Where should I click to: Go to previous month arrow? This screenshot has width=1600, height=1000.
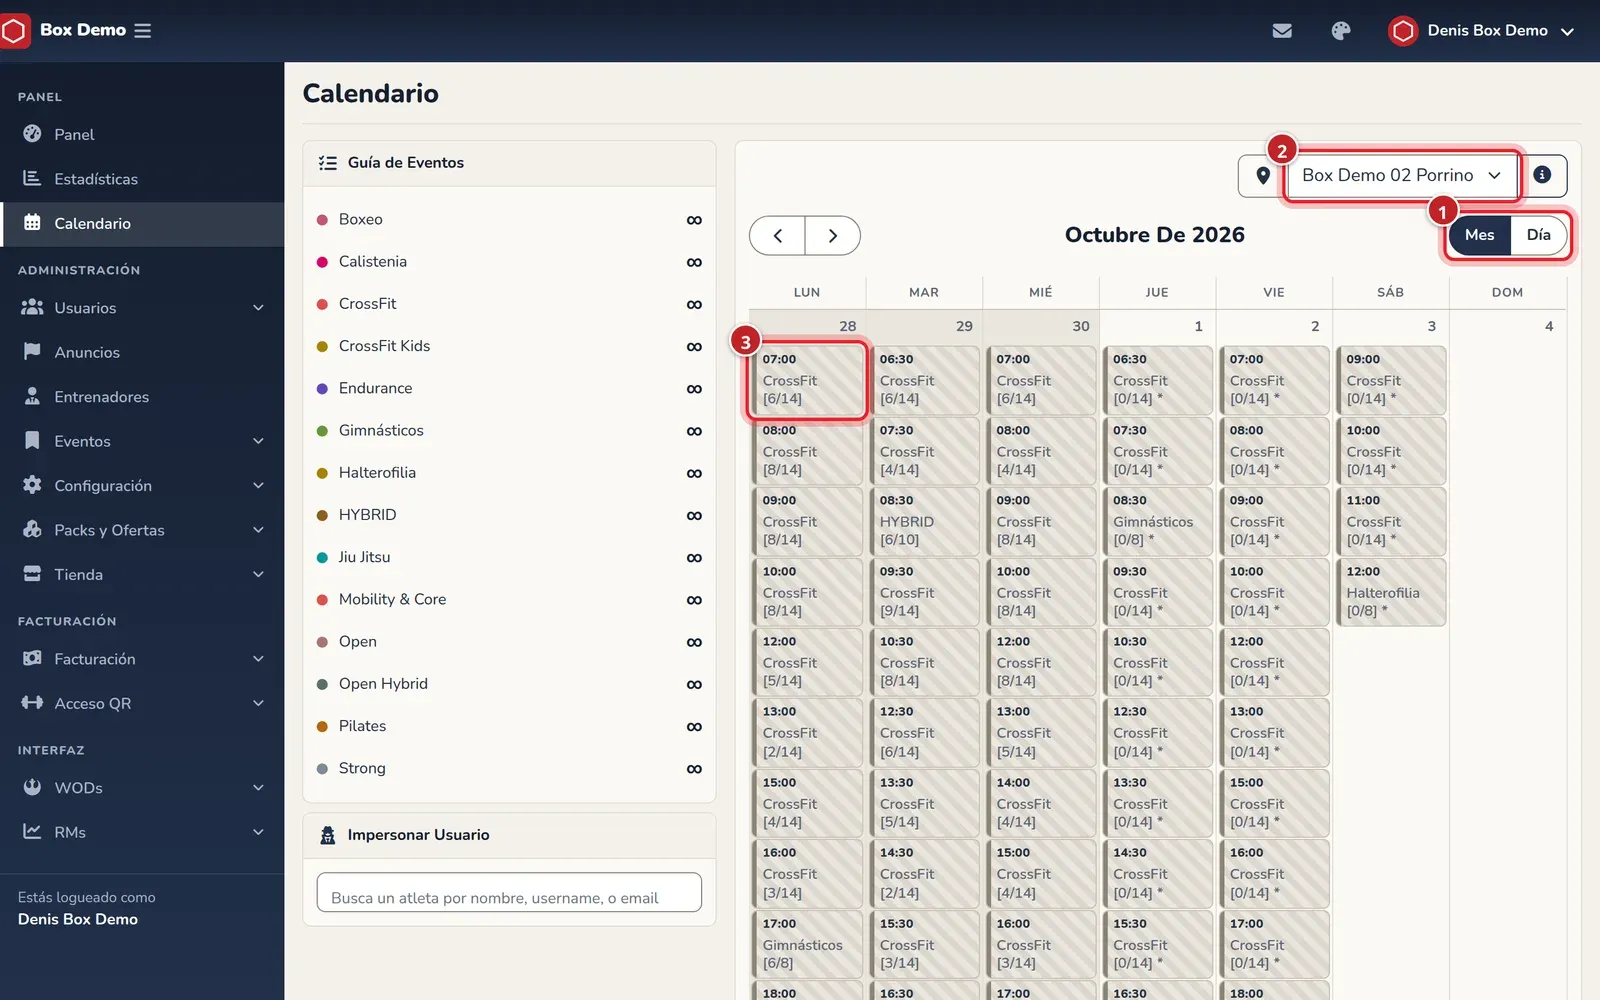pos(778,236)
